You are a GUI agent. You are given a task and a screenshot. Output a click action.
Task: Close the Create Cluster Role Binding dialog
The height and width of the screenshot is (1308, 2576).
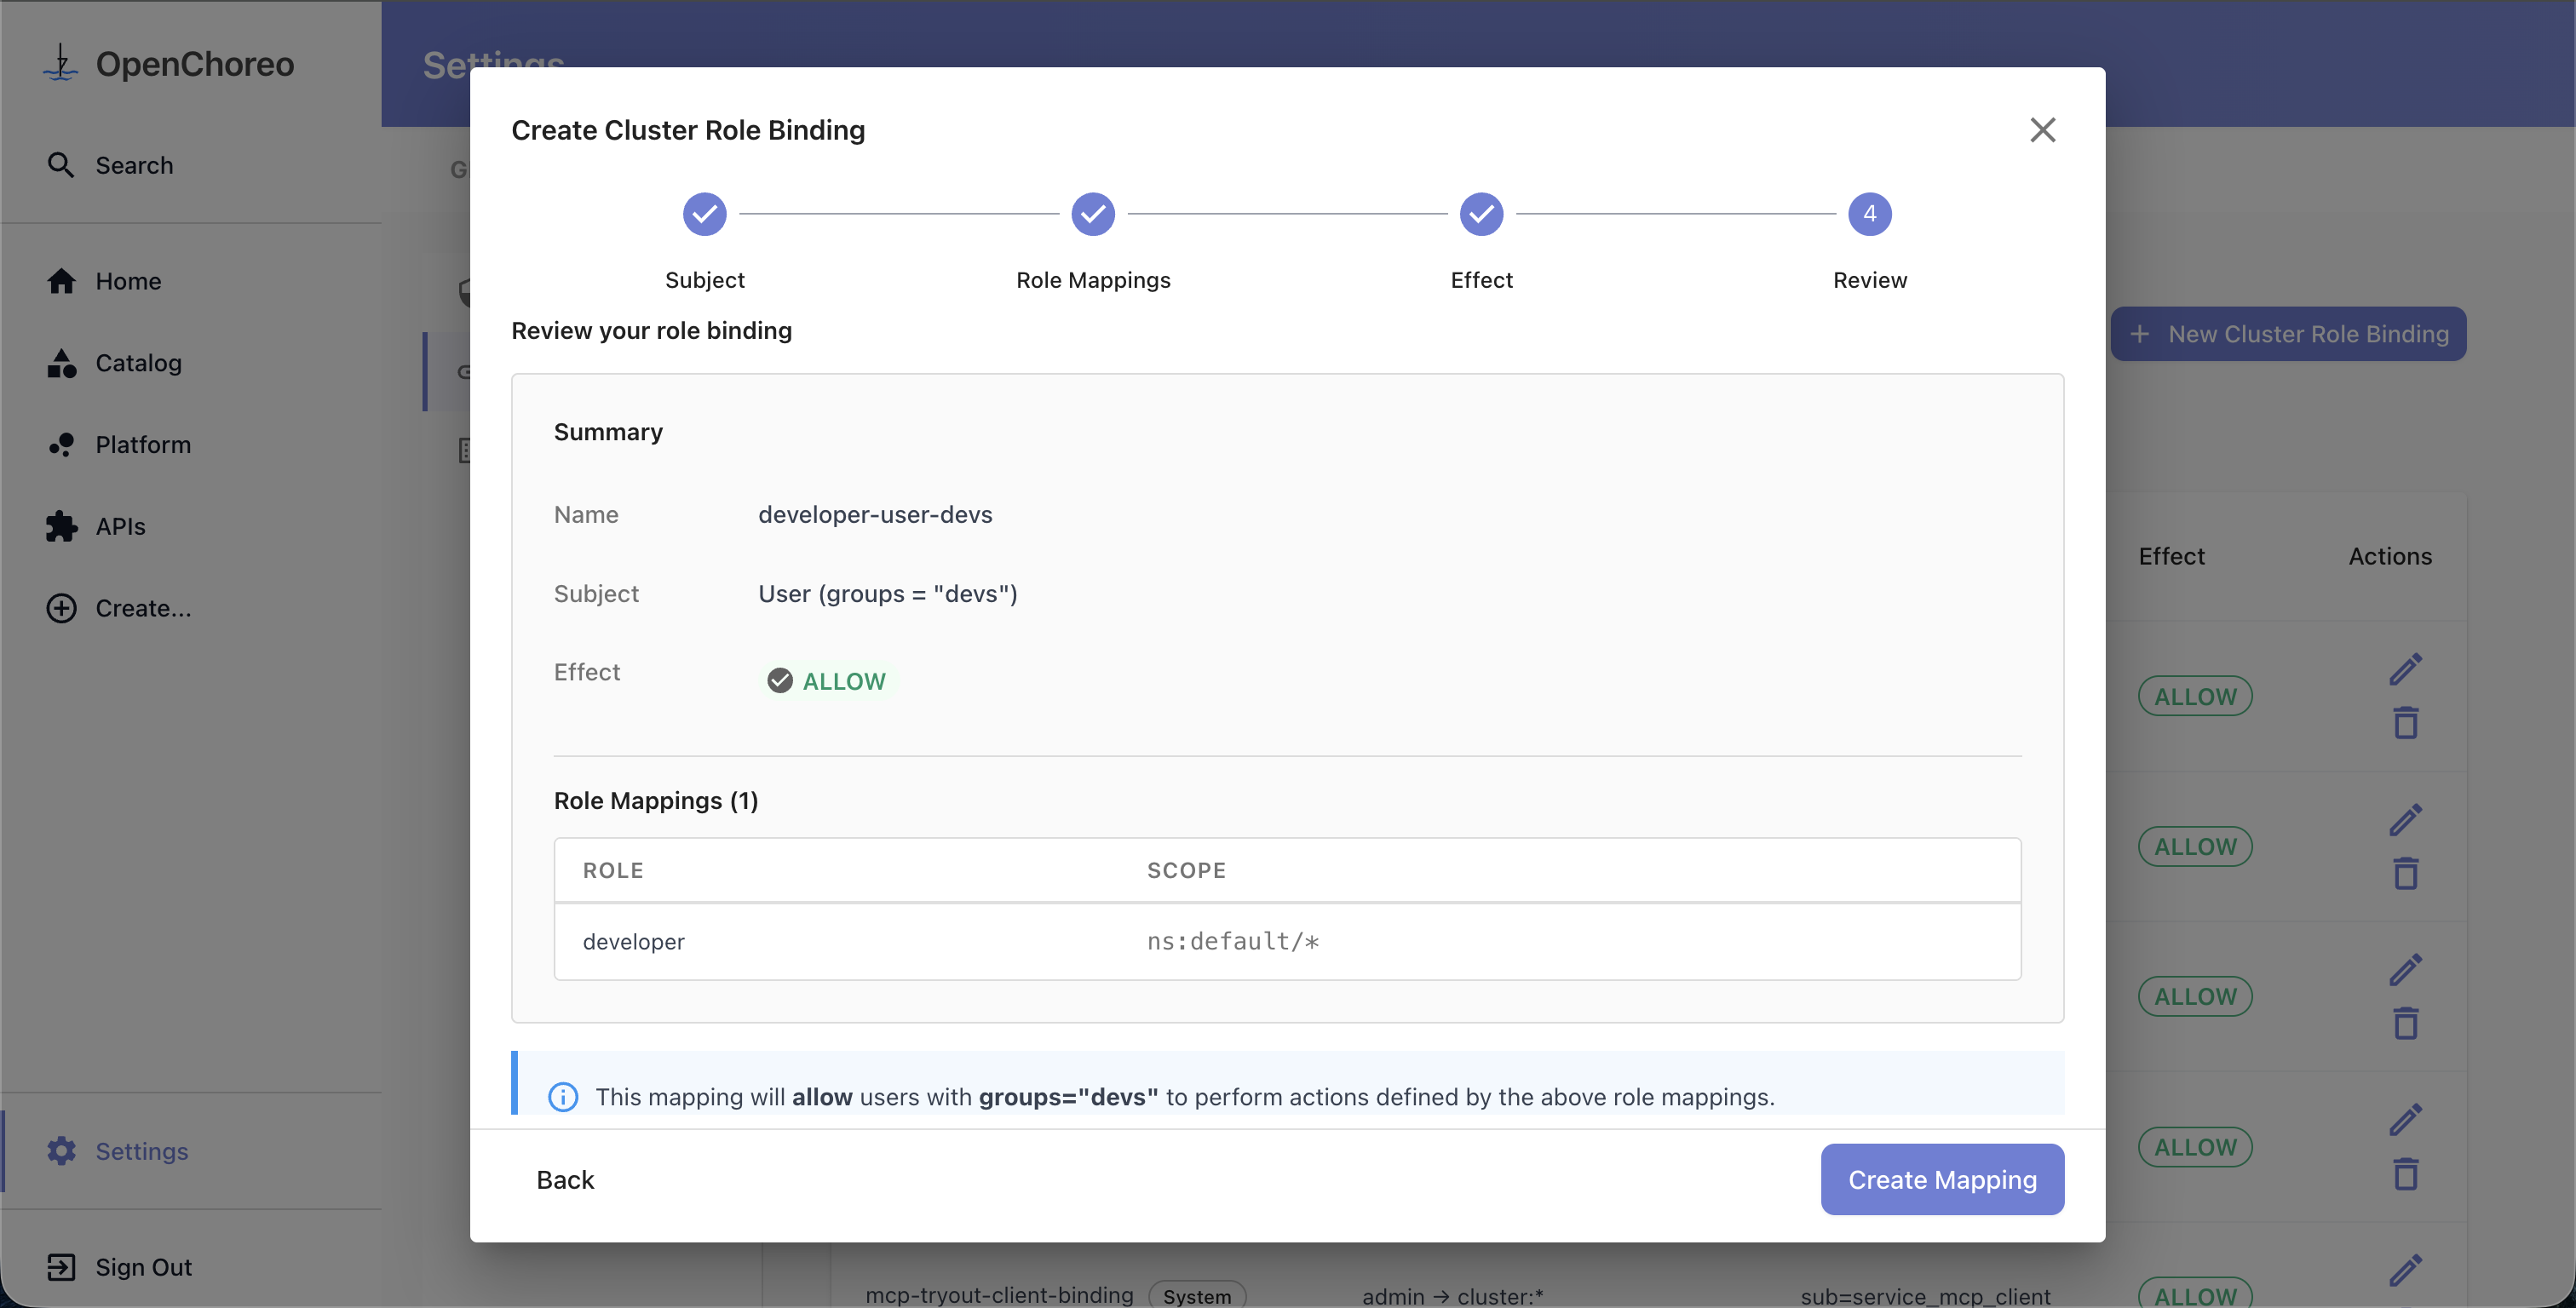click(x=2042, y=130)
